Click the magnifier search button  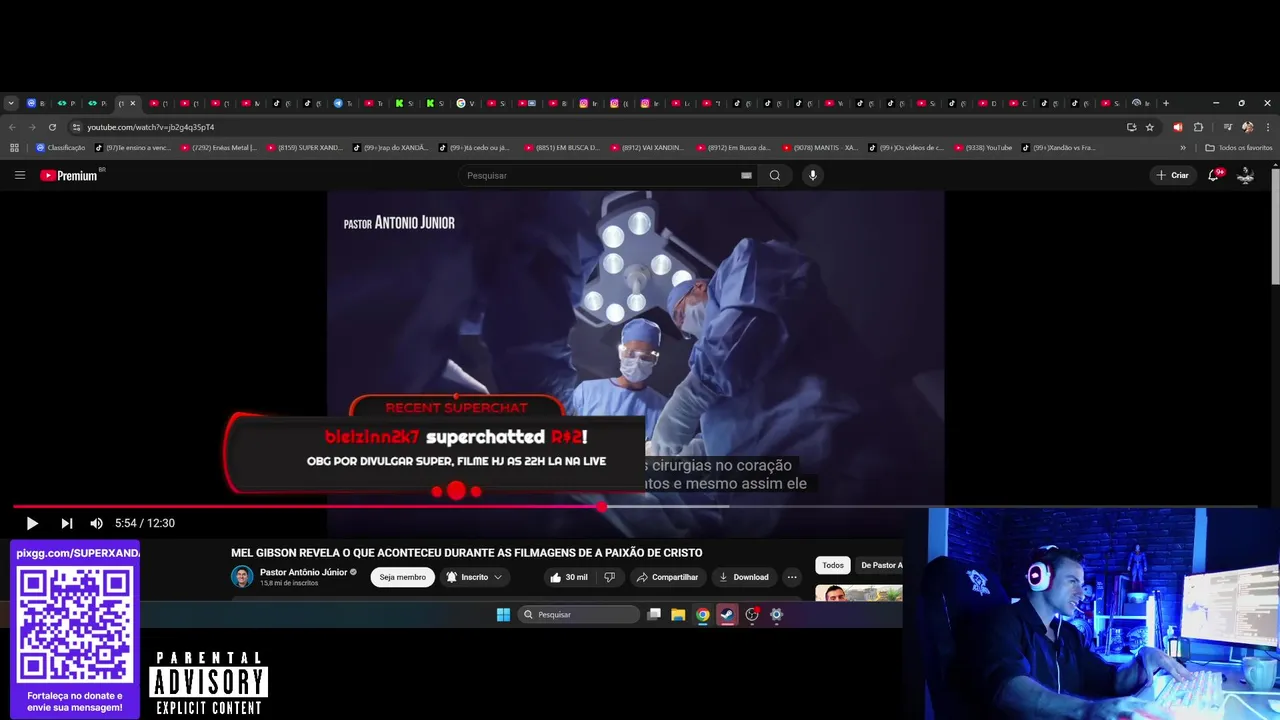click(x=775, y=175)
